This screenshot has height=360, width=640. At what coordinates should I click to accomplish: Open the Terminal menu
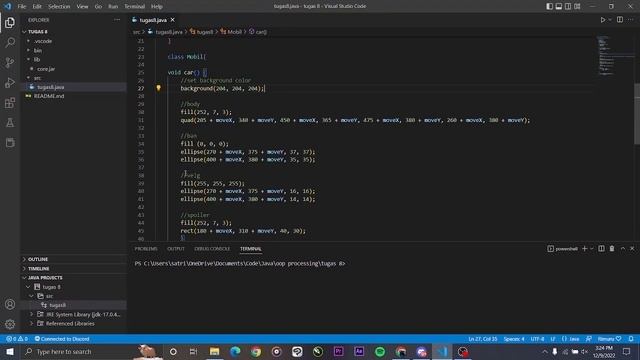point(135,6)
